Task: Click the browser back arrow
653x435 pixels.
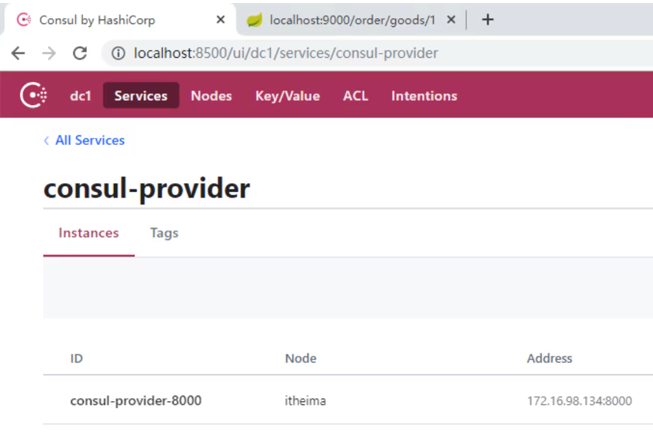Action: click(x=18, y=53)
